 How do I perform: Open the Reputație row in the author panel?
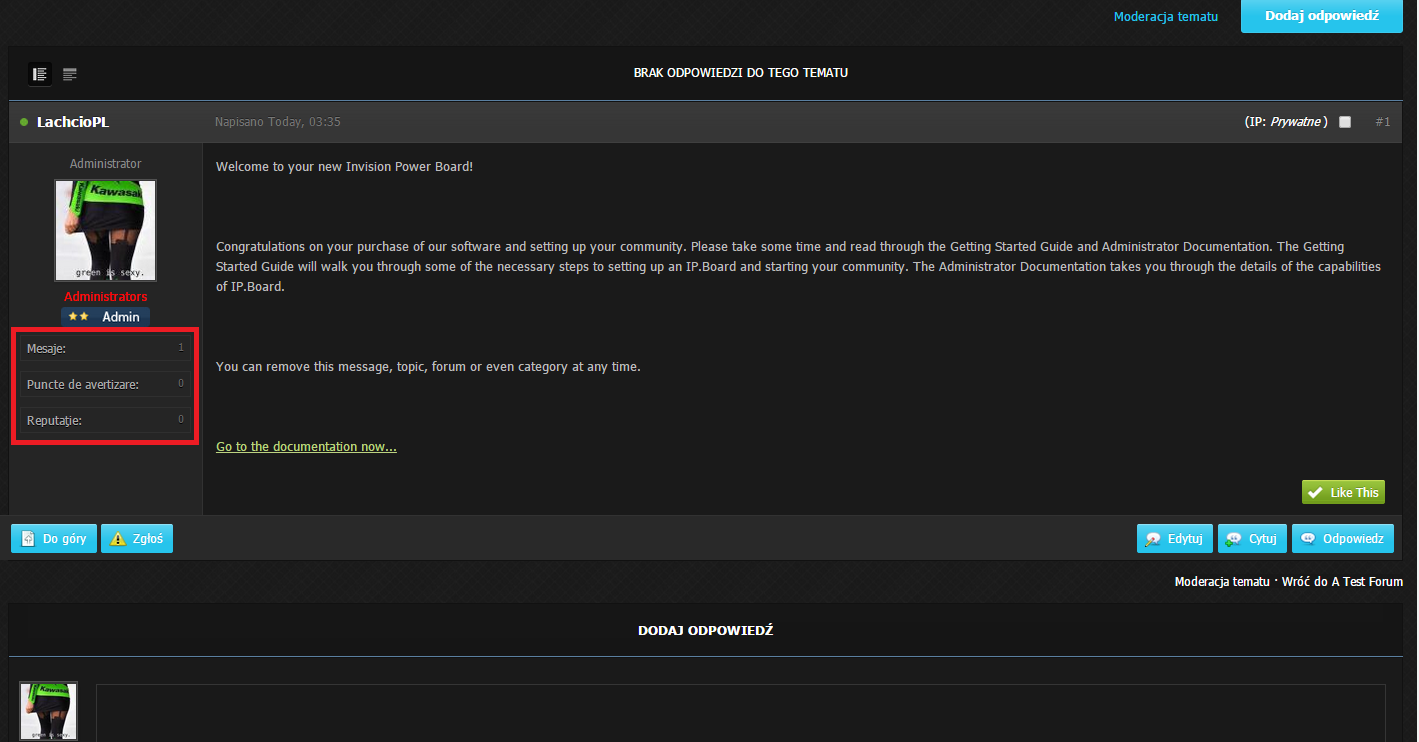pos(105,420)
